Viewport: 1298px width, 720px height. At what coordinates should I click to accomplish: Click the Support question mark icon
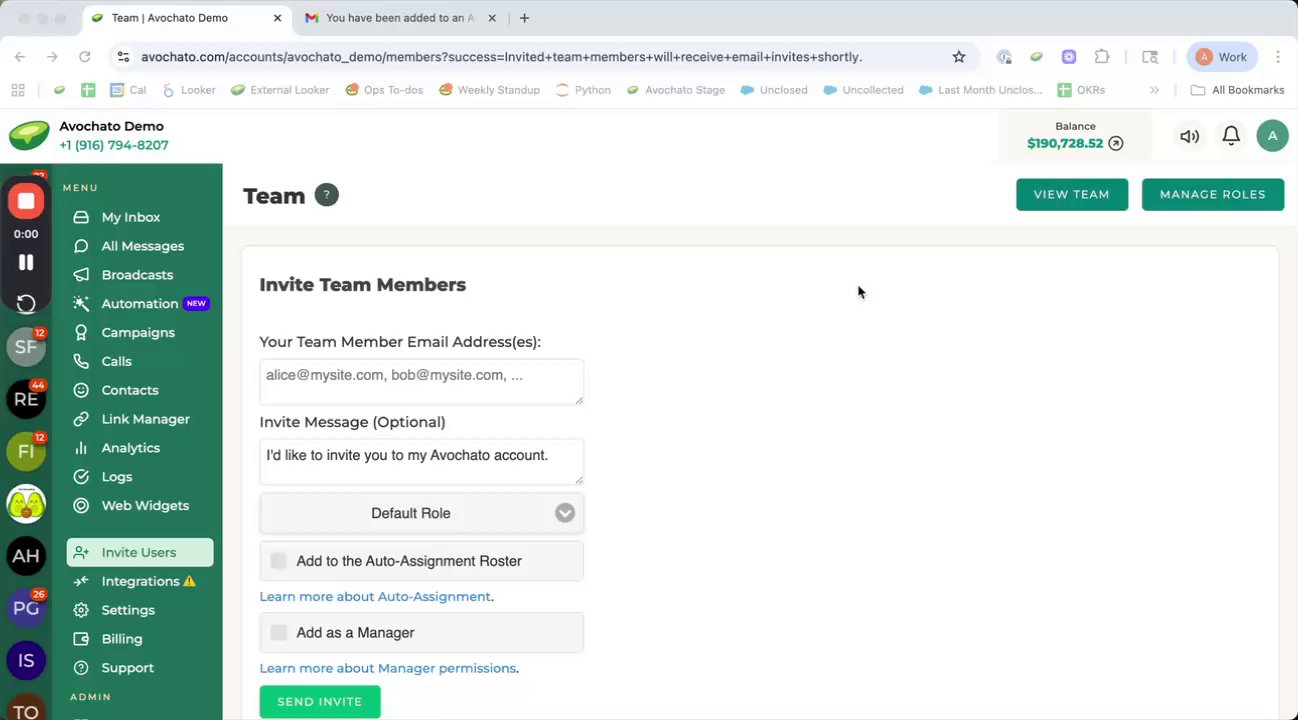[81, 668]
